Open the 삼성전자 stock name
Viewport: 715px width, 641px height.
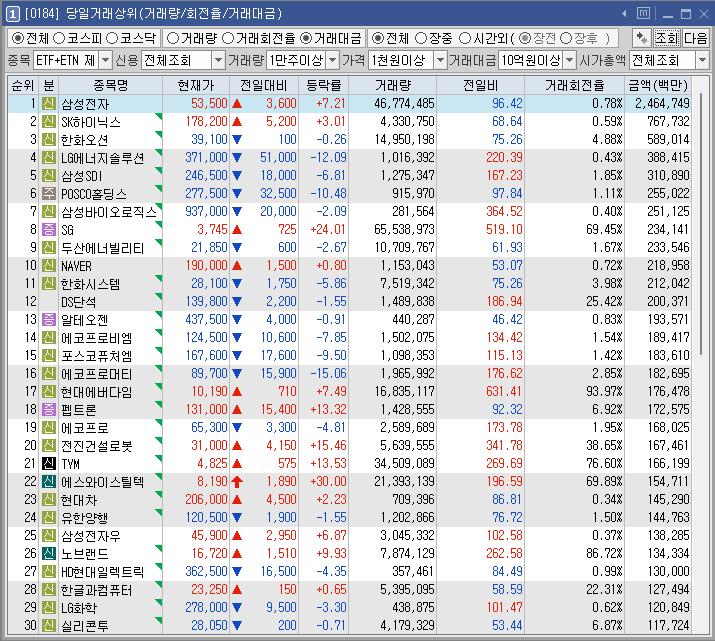tap(85, 104)
